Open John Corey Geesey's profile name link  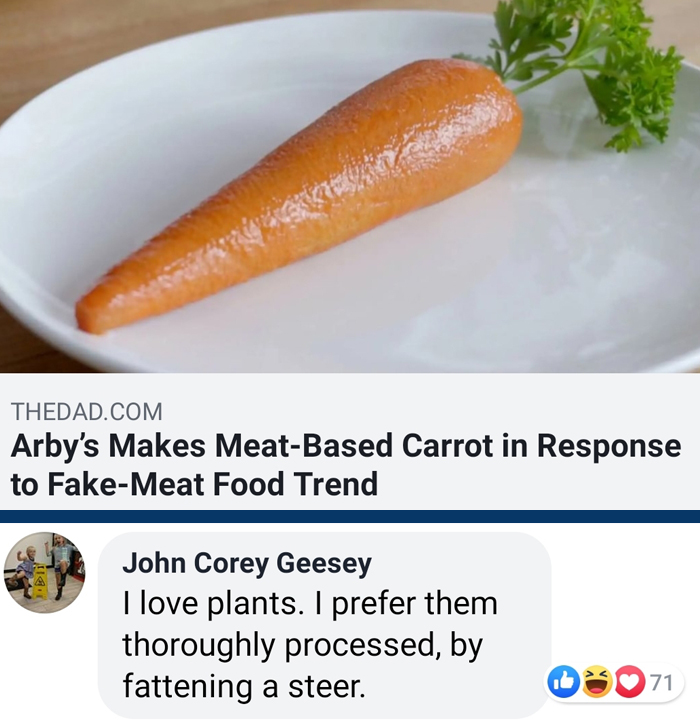(247, 563)
